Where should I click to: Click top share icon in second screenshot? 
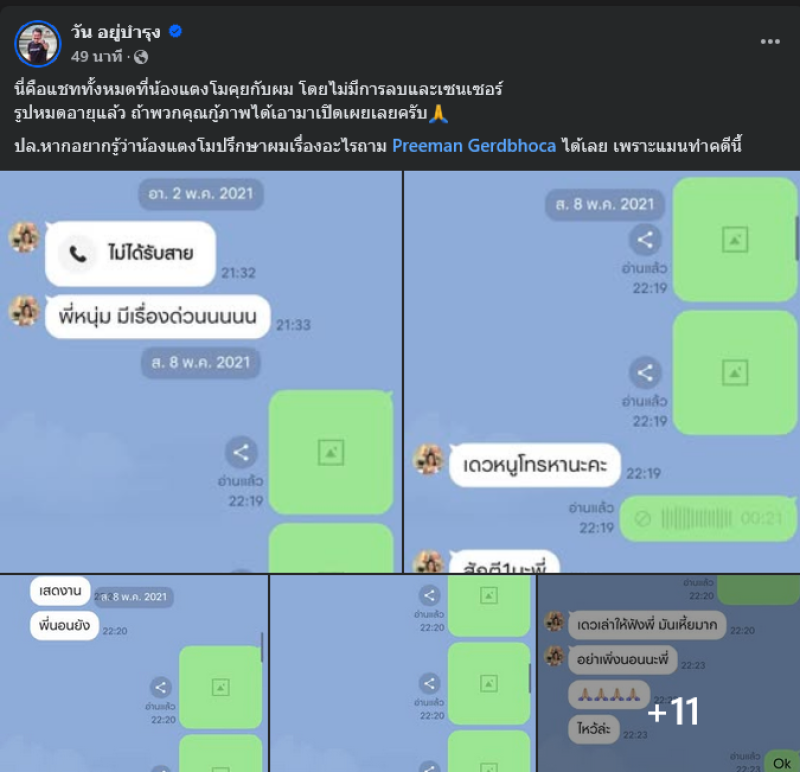point(645,240)
